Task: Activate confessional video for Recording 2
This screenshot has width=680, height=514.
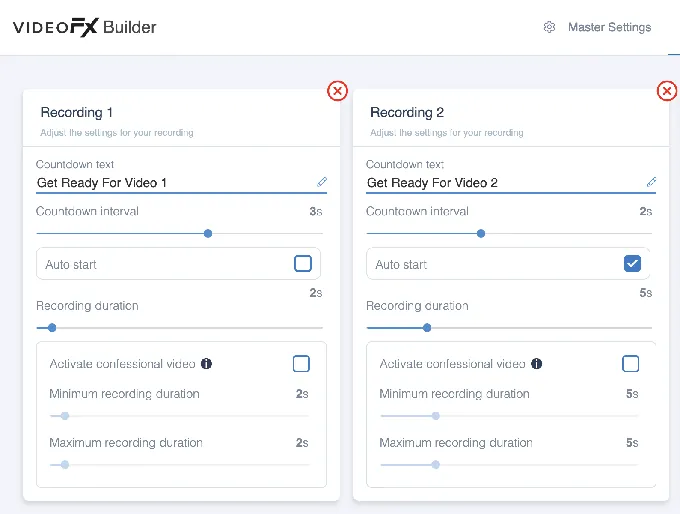Action: [631, 363]
